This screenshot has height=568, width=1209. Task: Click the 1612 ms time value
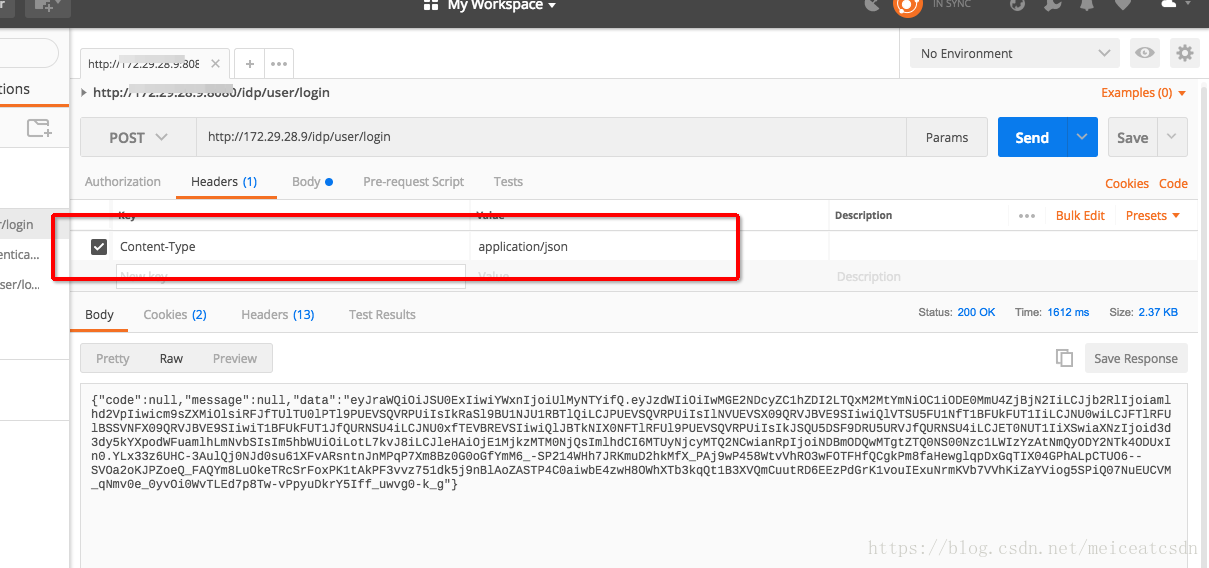(1068, 312)
